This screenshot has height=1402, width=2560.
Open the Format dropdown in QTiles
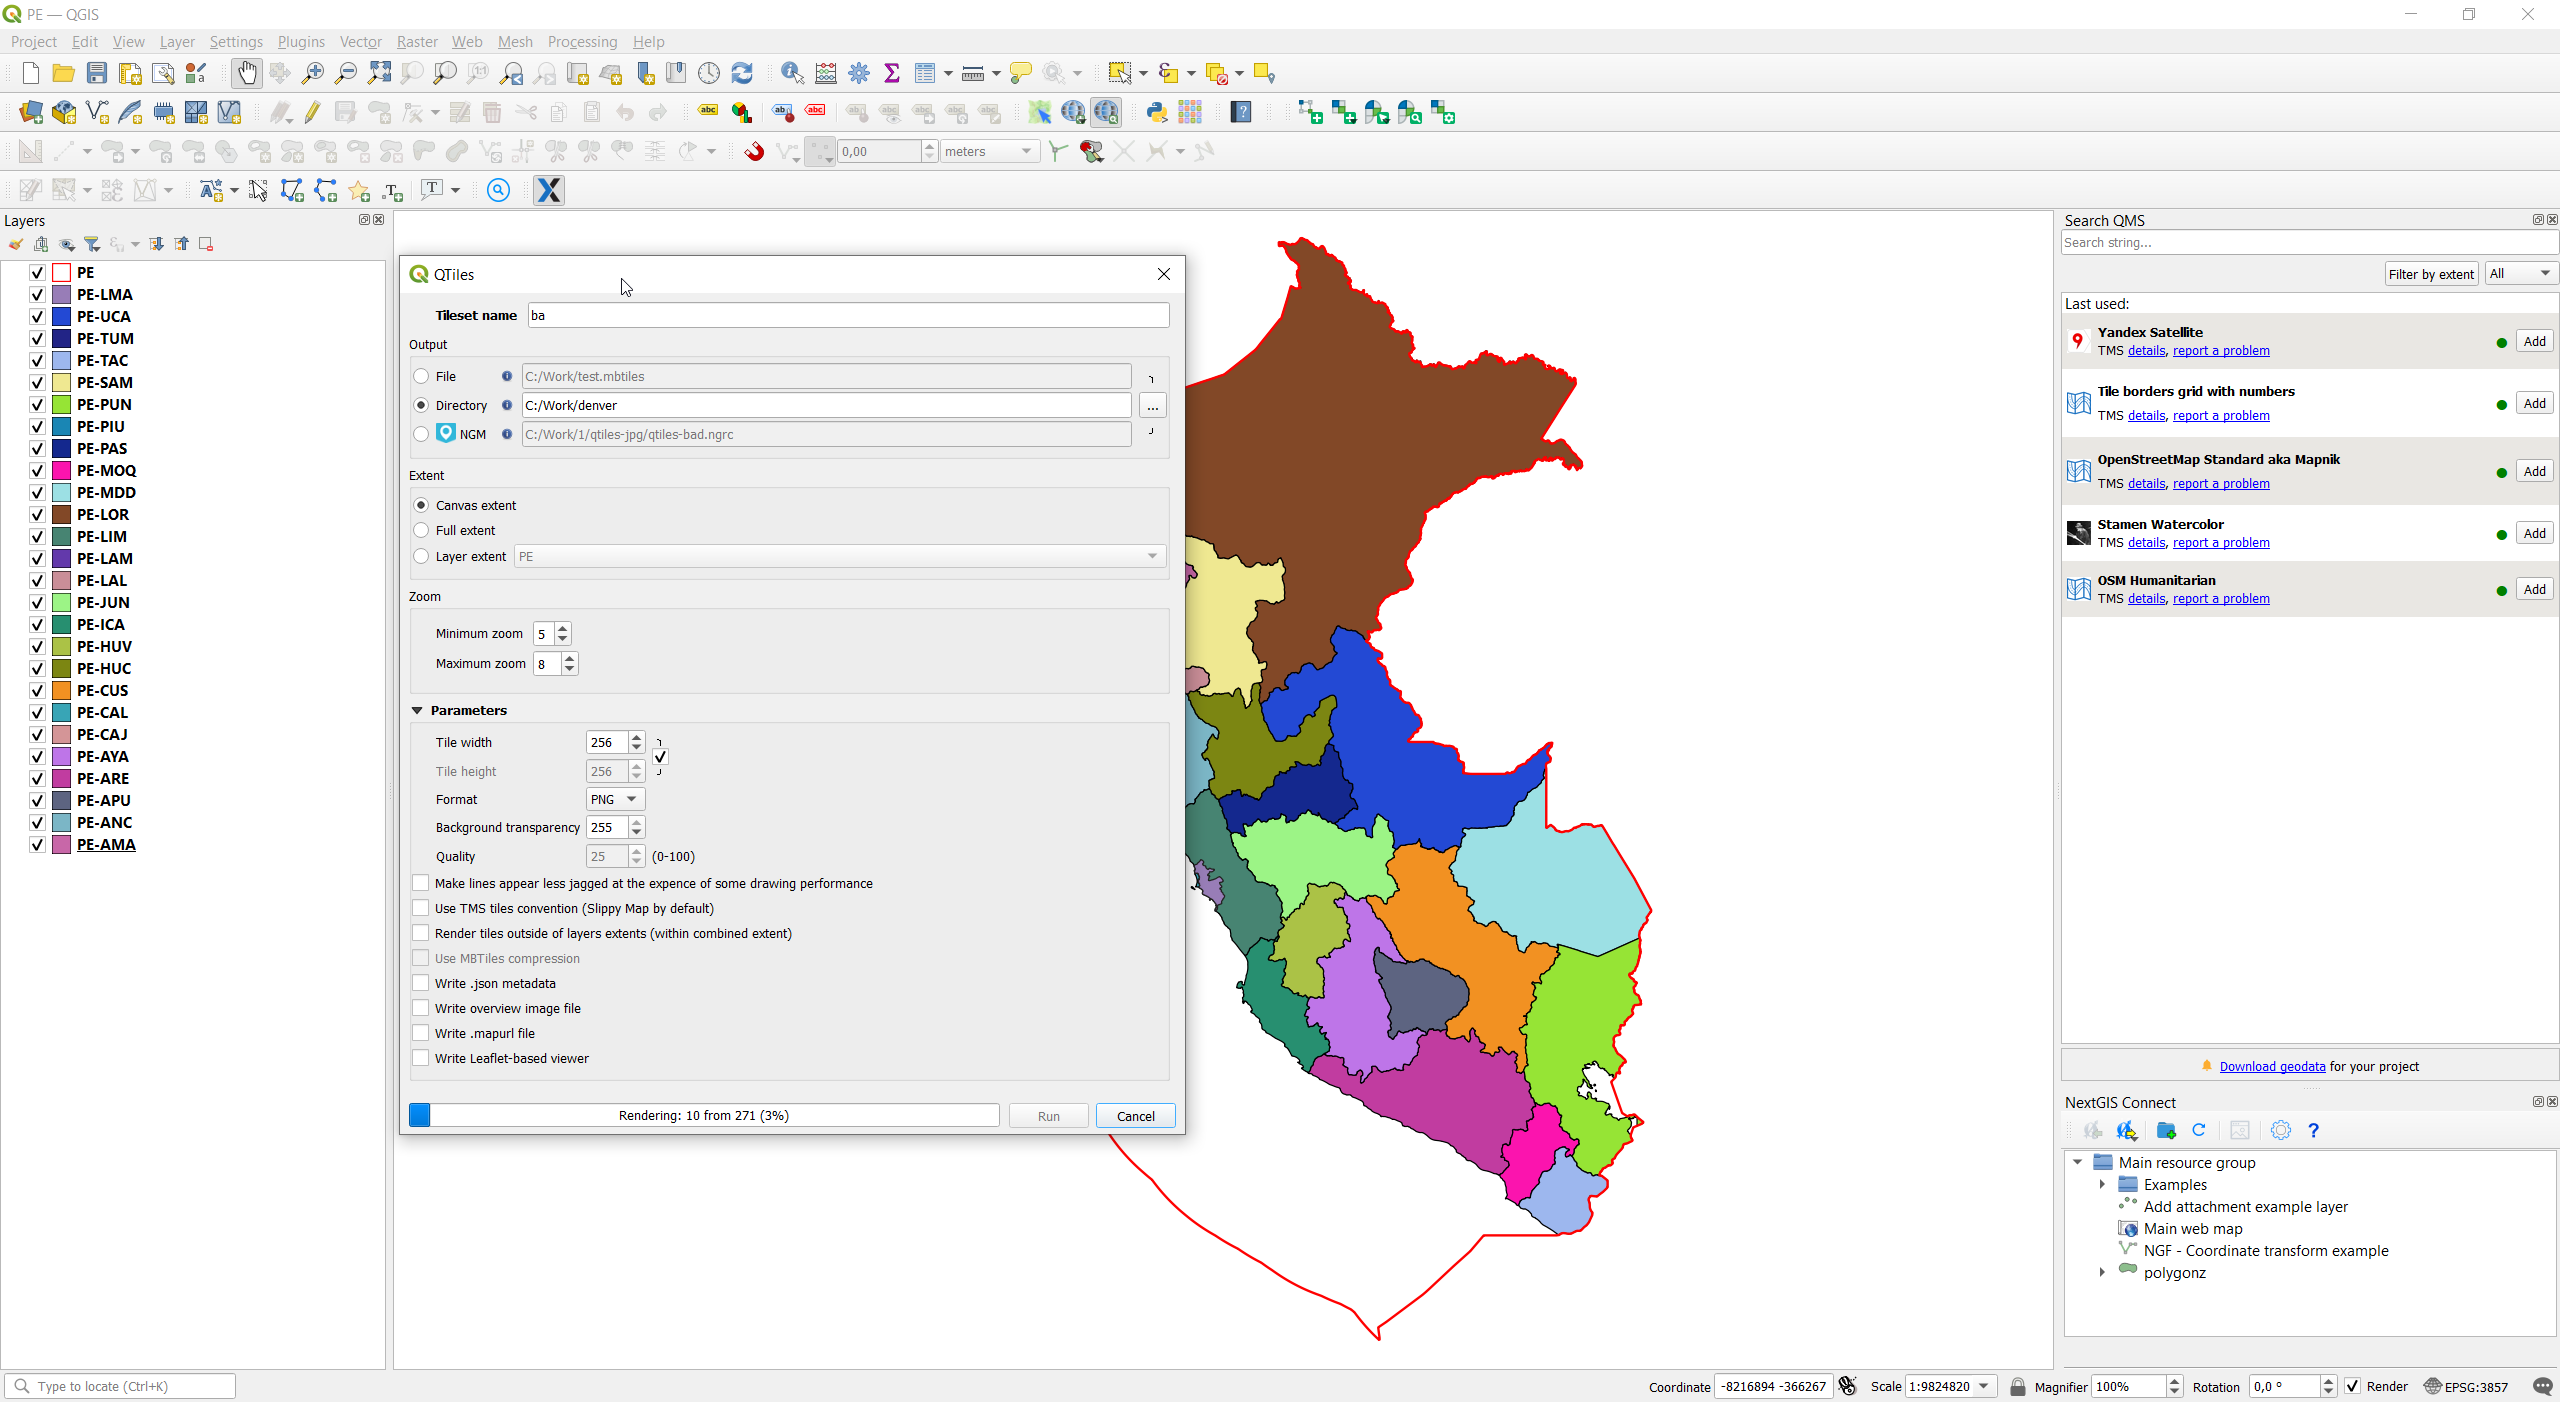click(613, 799)
